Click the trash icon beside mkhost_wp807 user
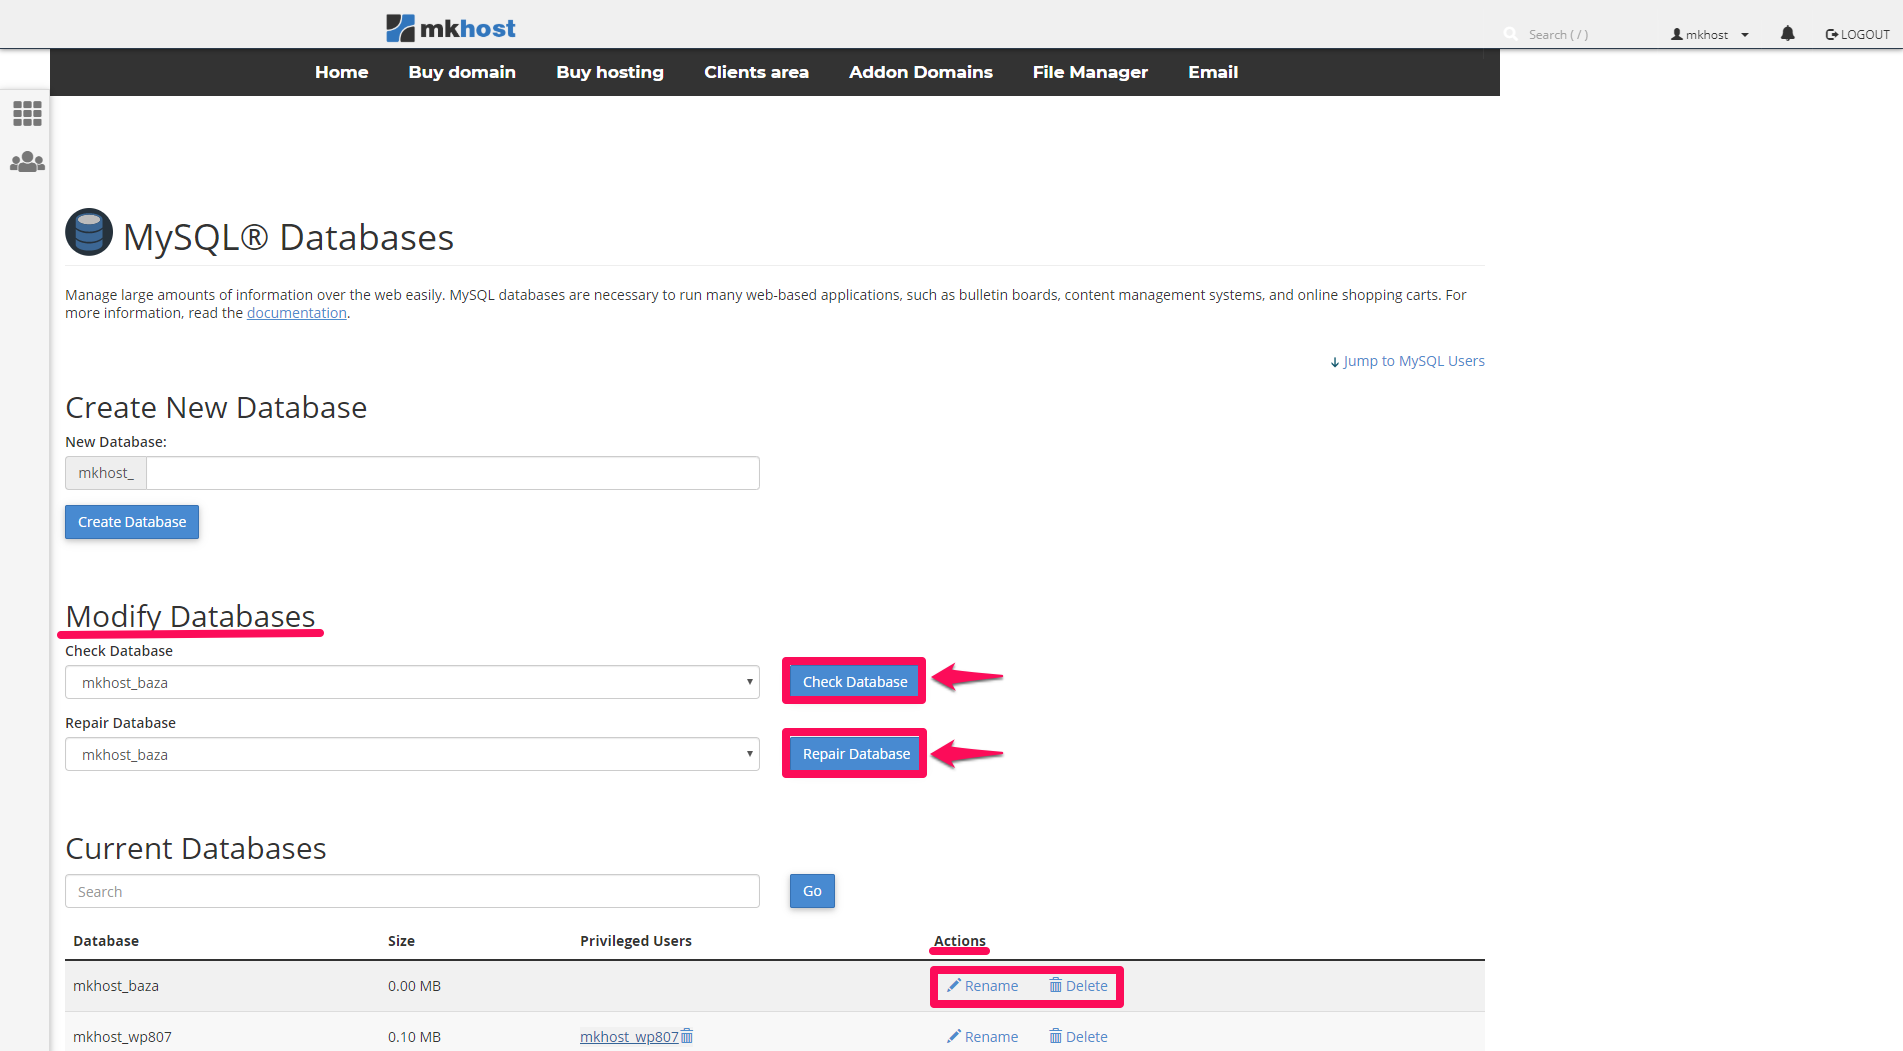The width and height of the screenshot is (1903, 1051). pyautogui.click(x=687, y=1036)
